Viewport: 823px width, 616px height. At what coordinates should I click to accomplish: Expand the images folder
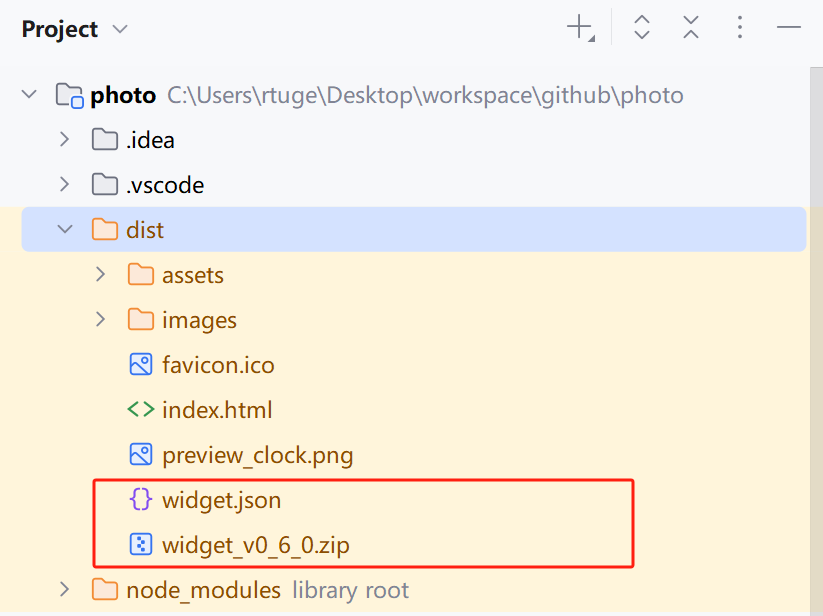pos(100,320)
